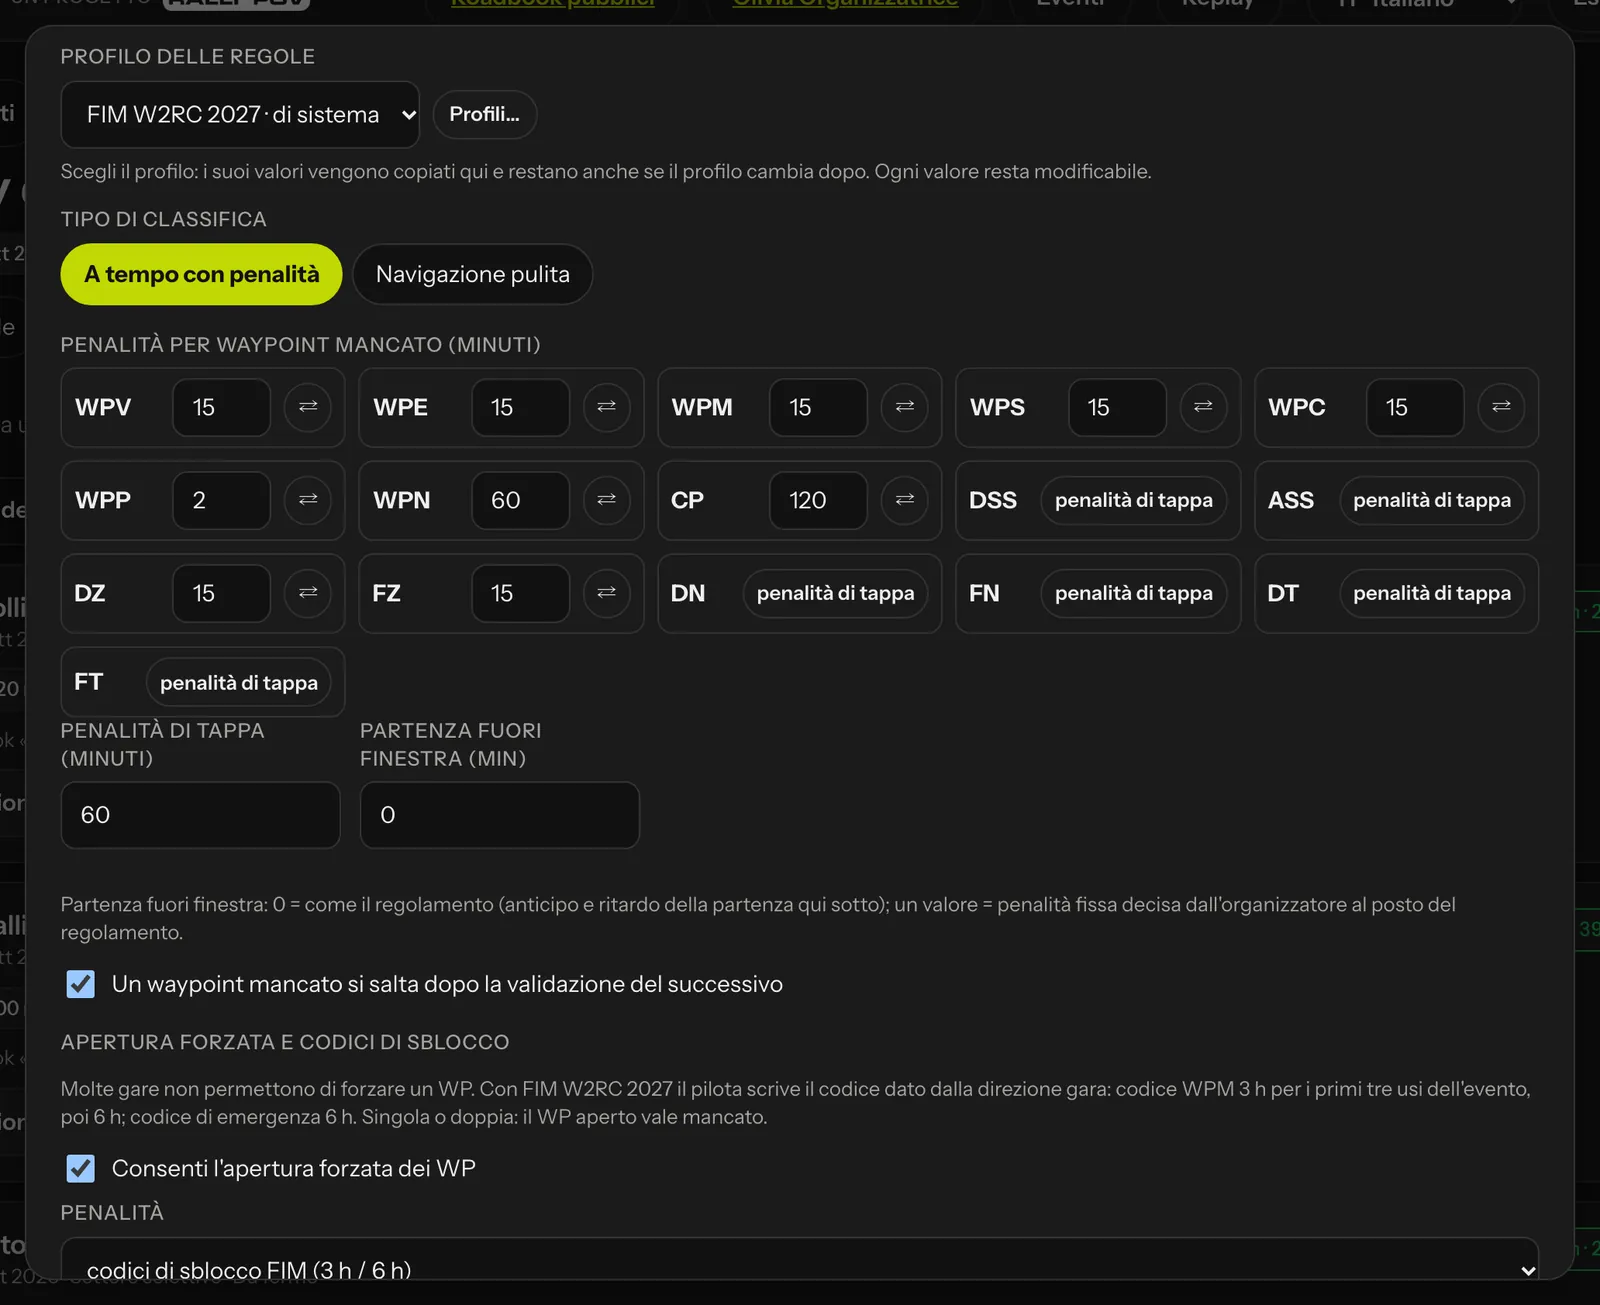The height and width of the screenshot is (1305, 1600).
Task: Click the 'Penalità di tappa (minuti)' field
Action: tap(200, 815)
